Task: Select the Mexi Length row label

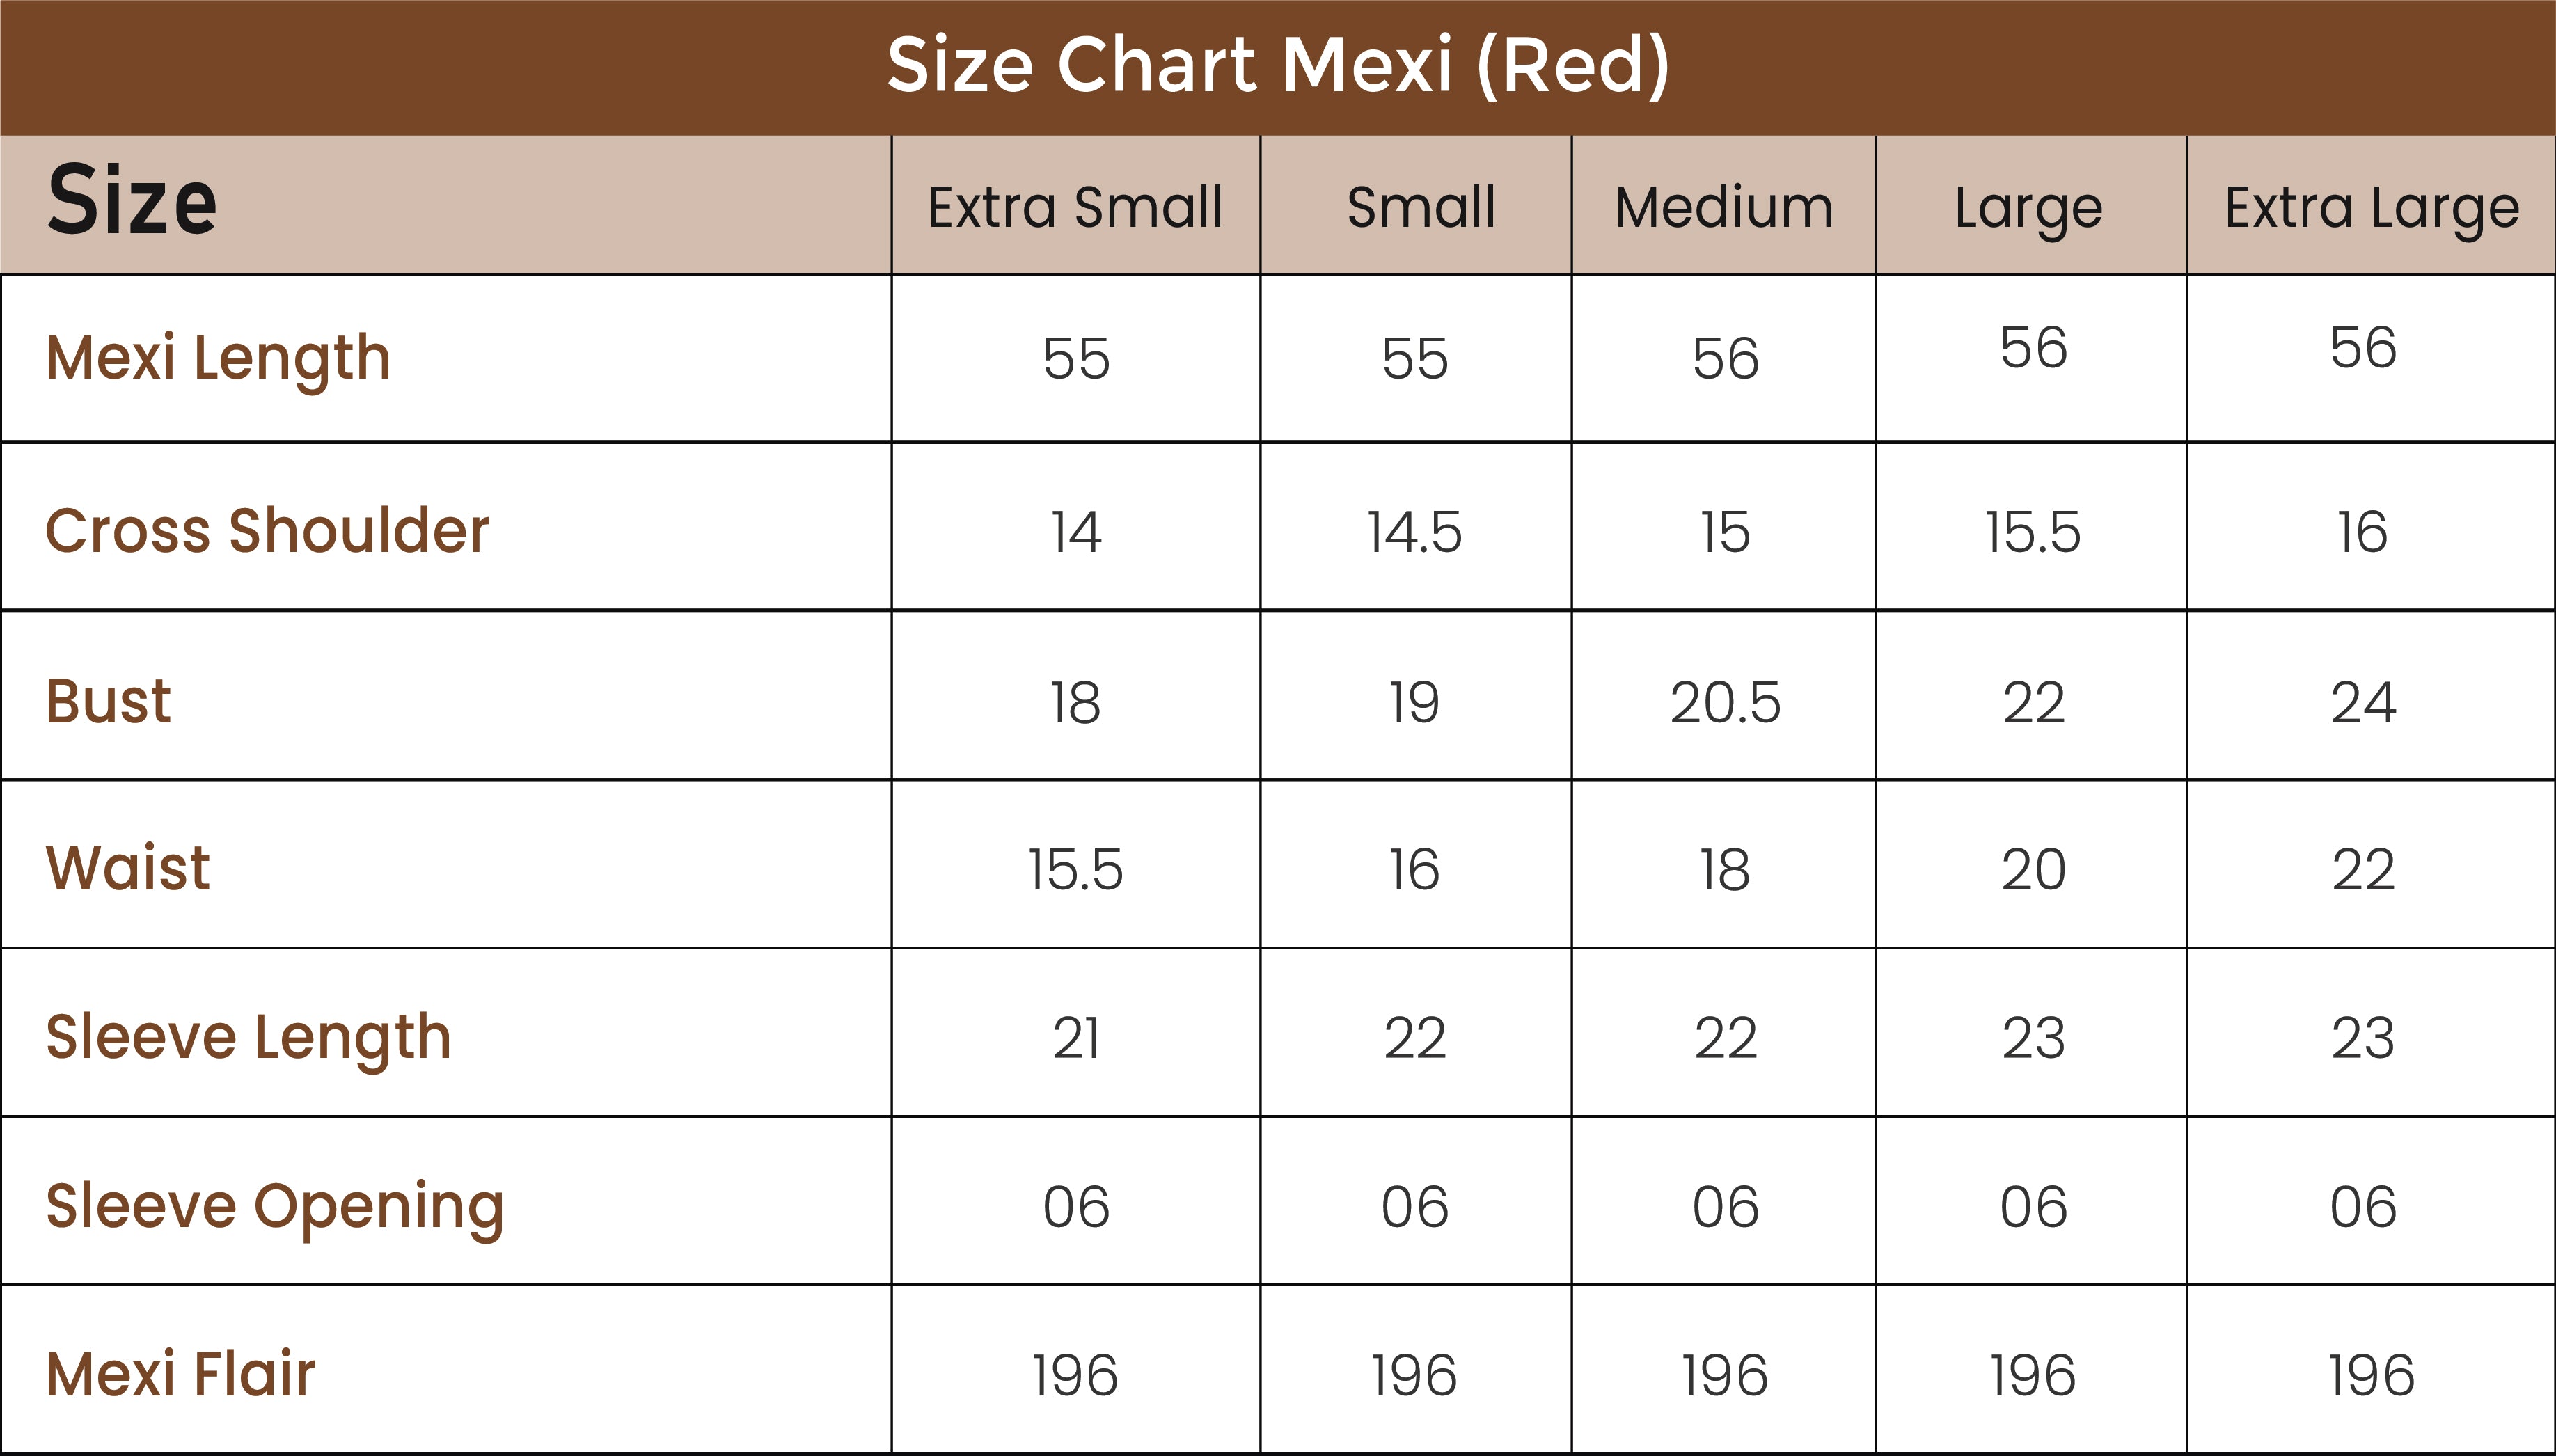Action: 218,358
